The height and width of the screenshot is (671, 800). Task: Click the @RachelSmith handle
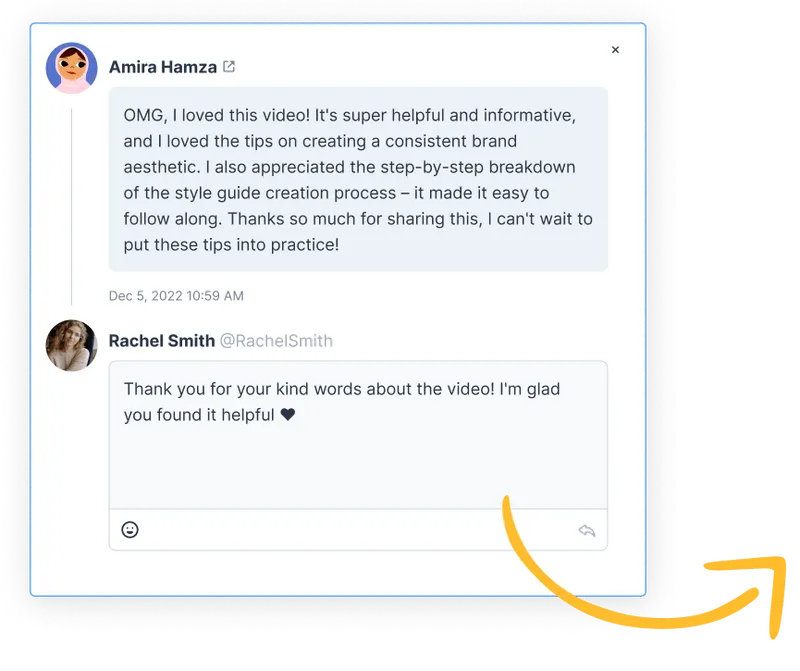276,340
